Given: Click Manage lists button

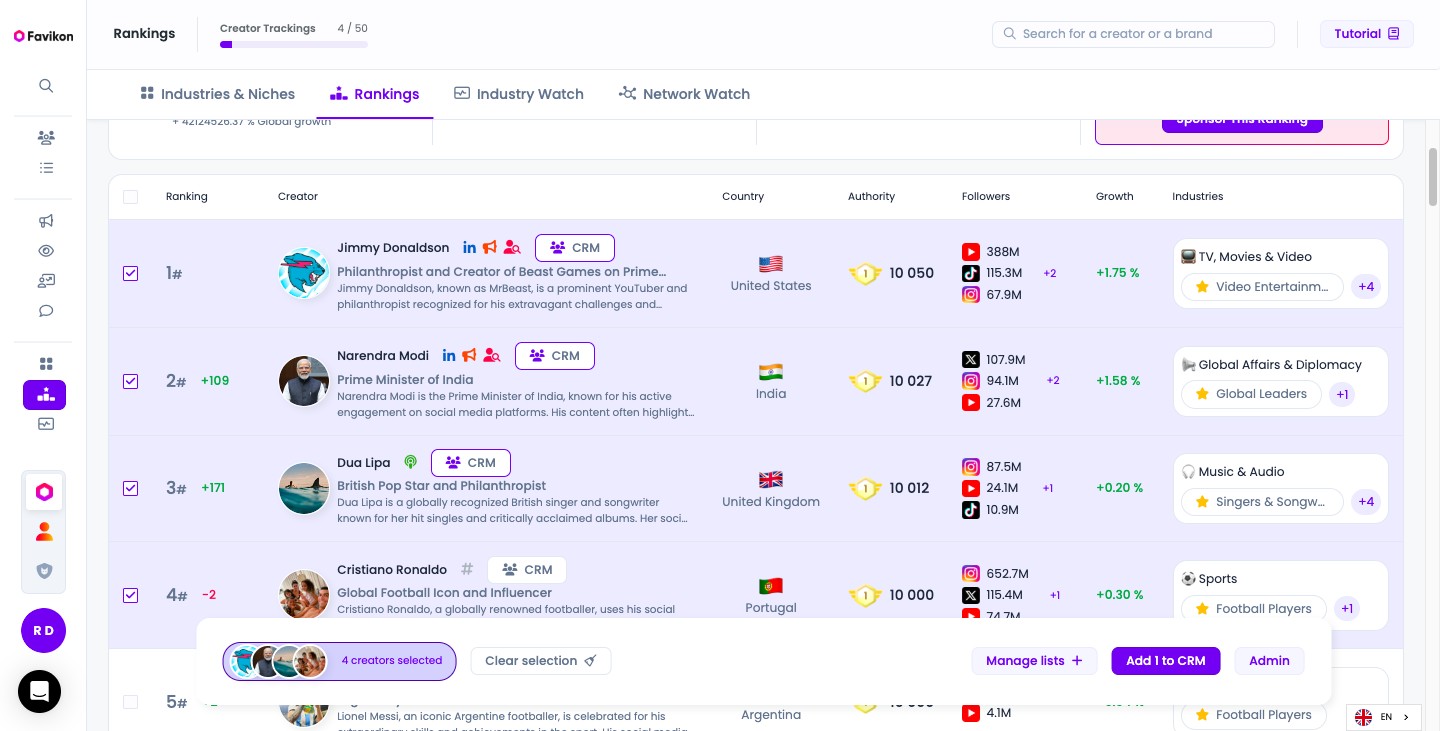Looking at the screenshot, I should click(1034, 661).
